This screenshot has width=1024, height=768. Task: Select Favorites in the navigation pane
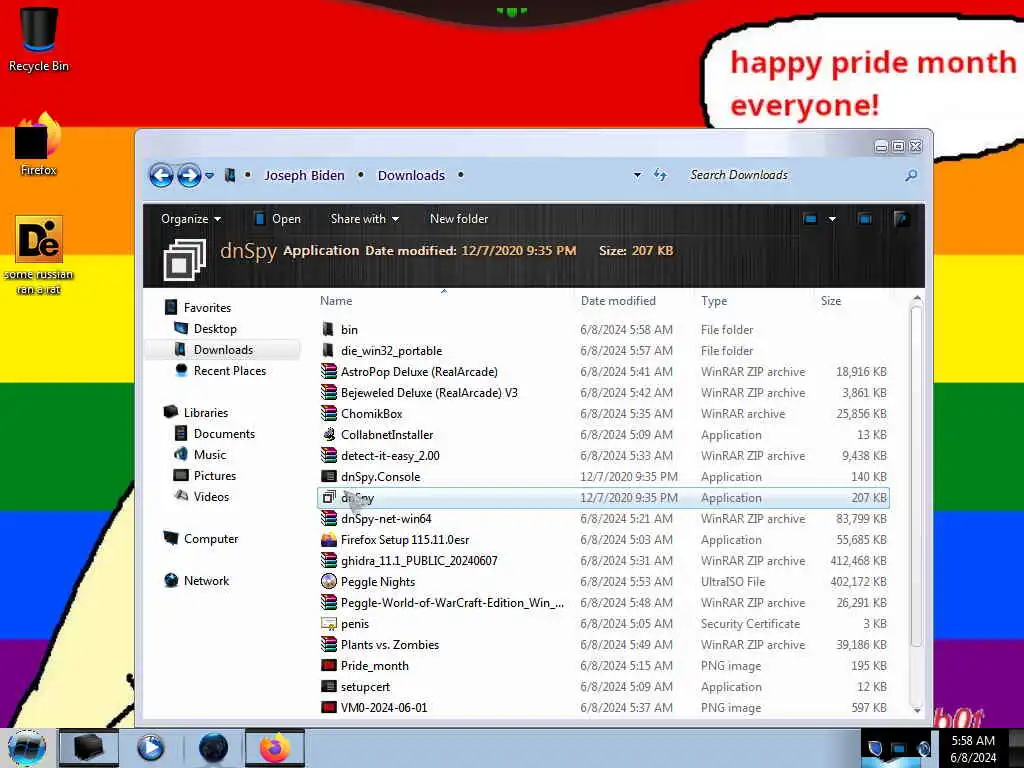pos(199,308)
